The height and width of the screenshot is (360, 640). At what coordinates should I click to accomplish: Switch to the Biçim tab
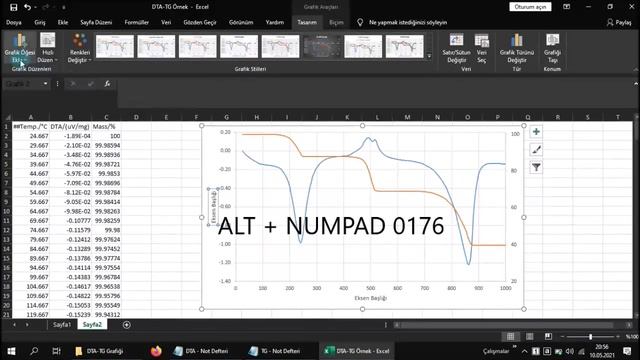336,22
